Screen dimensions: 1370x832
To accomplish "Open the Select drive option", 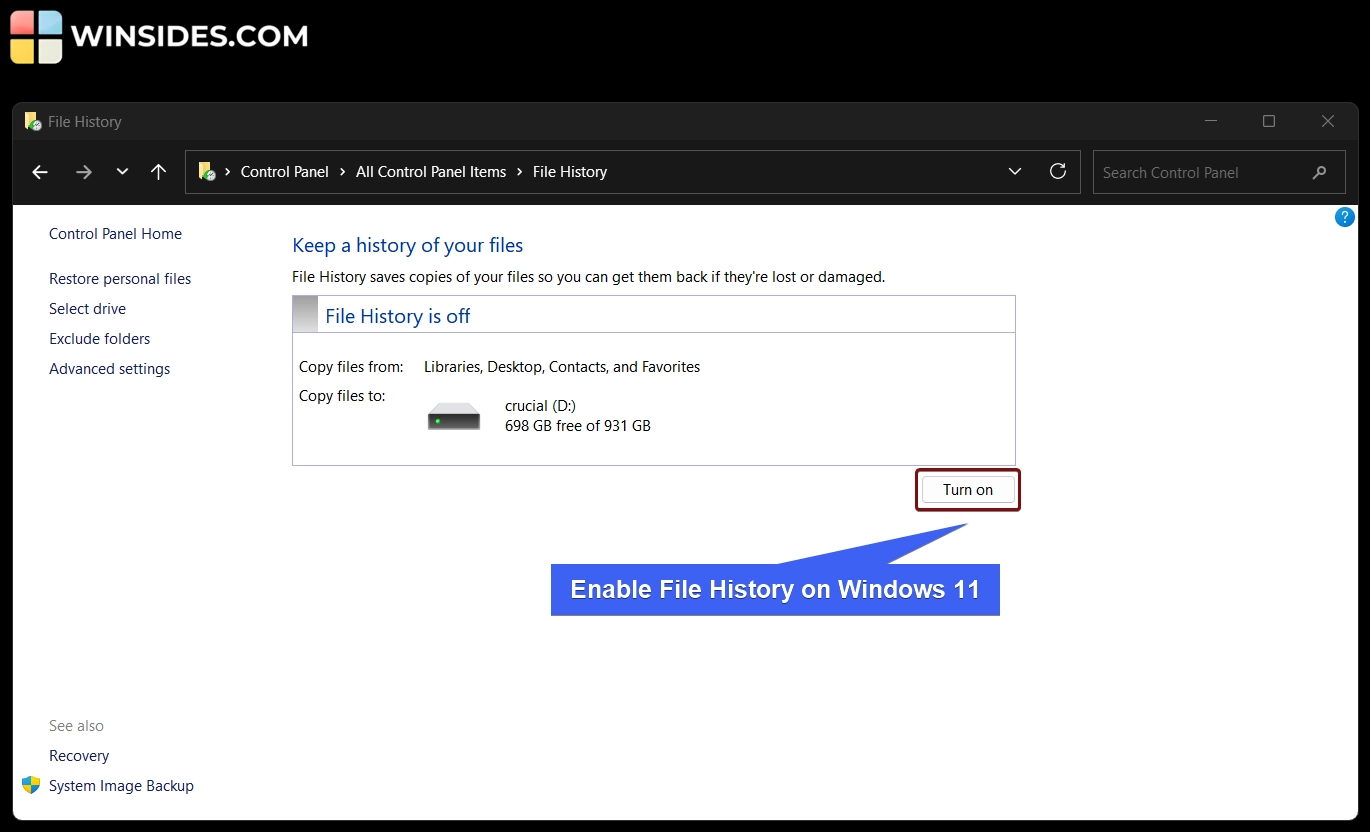I will pos(87,308).
